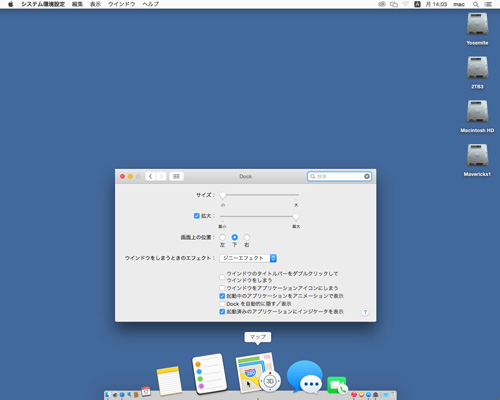
Task: Click the Finder icon in the Dock
Action: pyautogui.click(x=107, y=395)
